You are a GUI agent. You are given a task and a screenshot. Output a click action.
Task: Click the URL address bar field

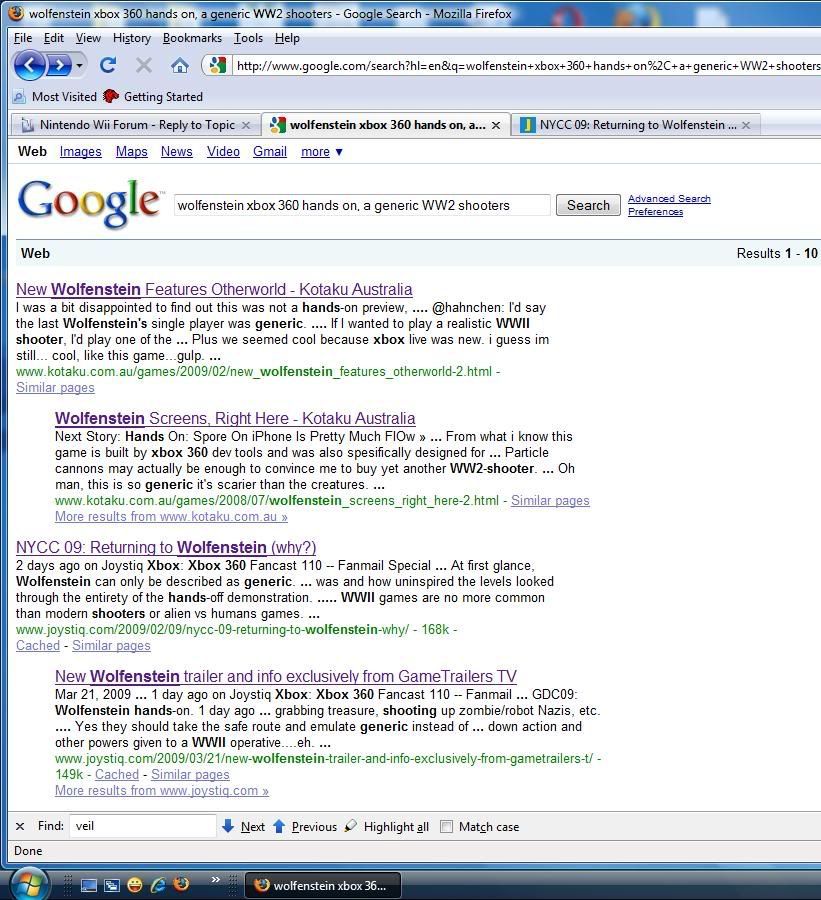click(528, 65)
